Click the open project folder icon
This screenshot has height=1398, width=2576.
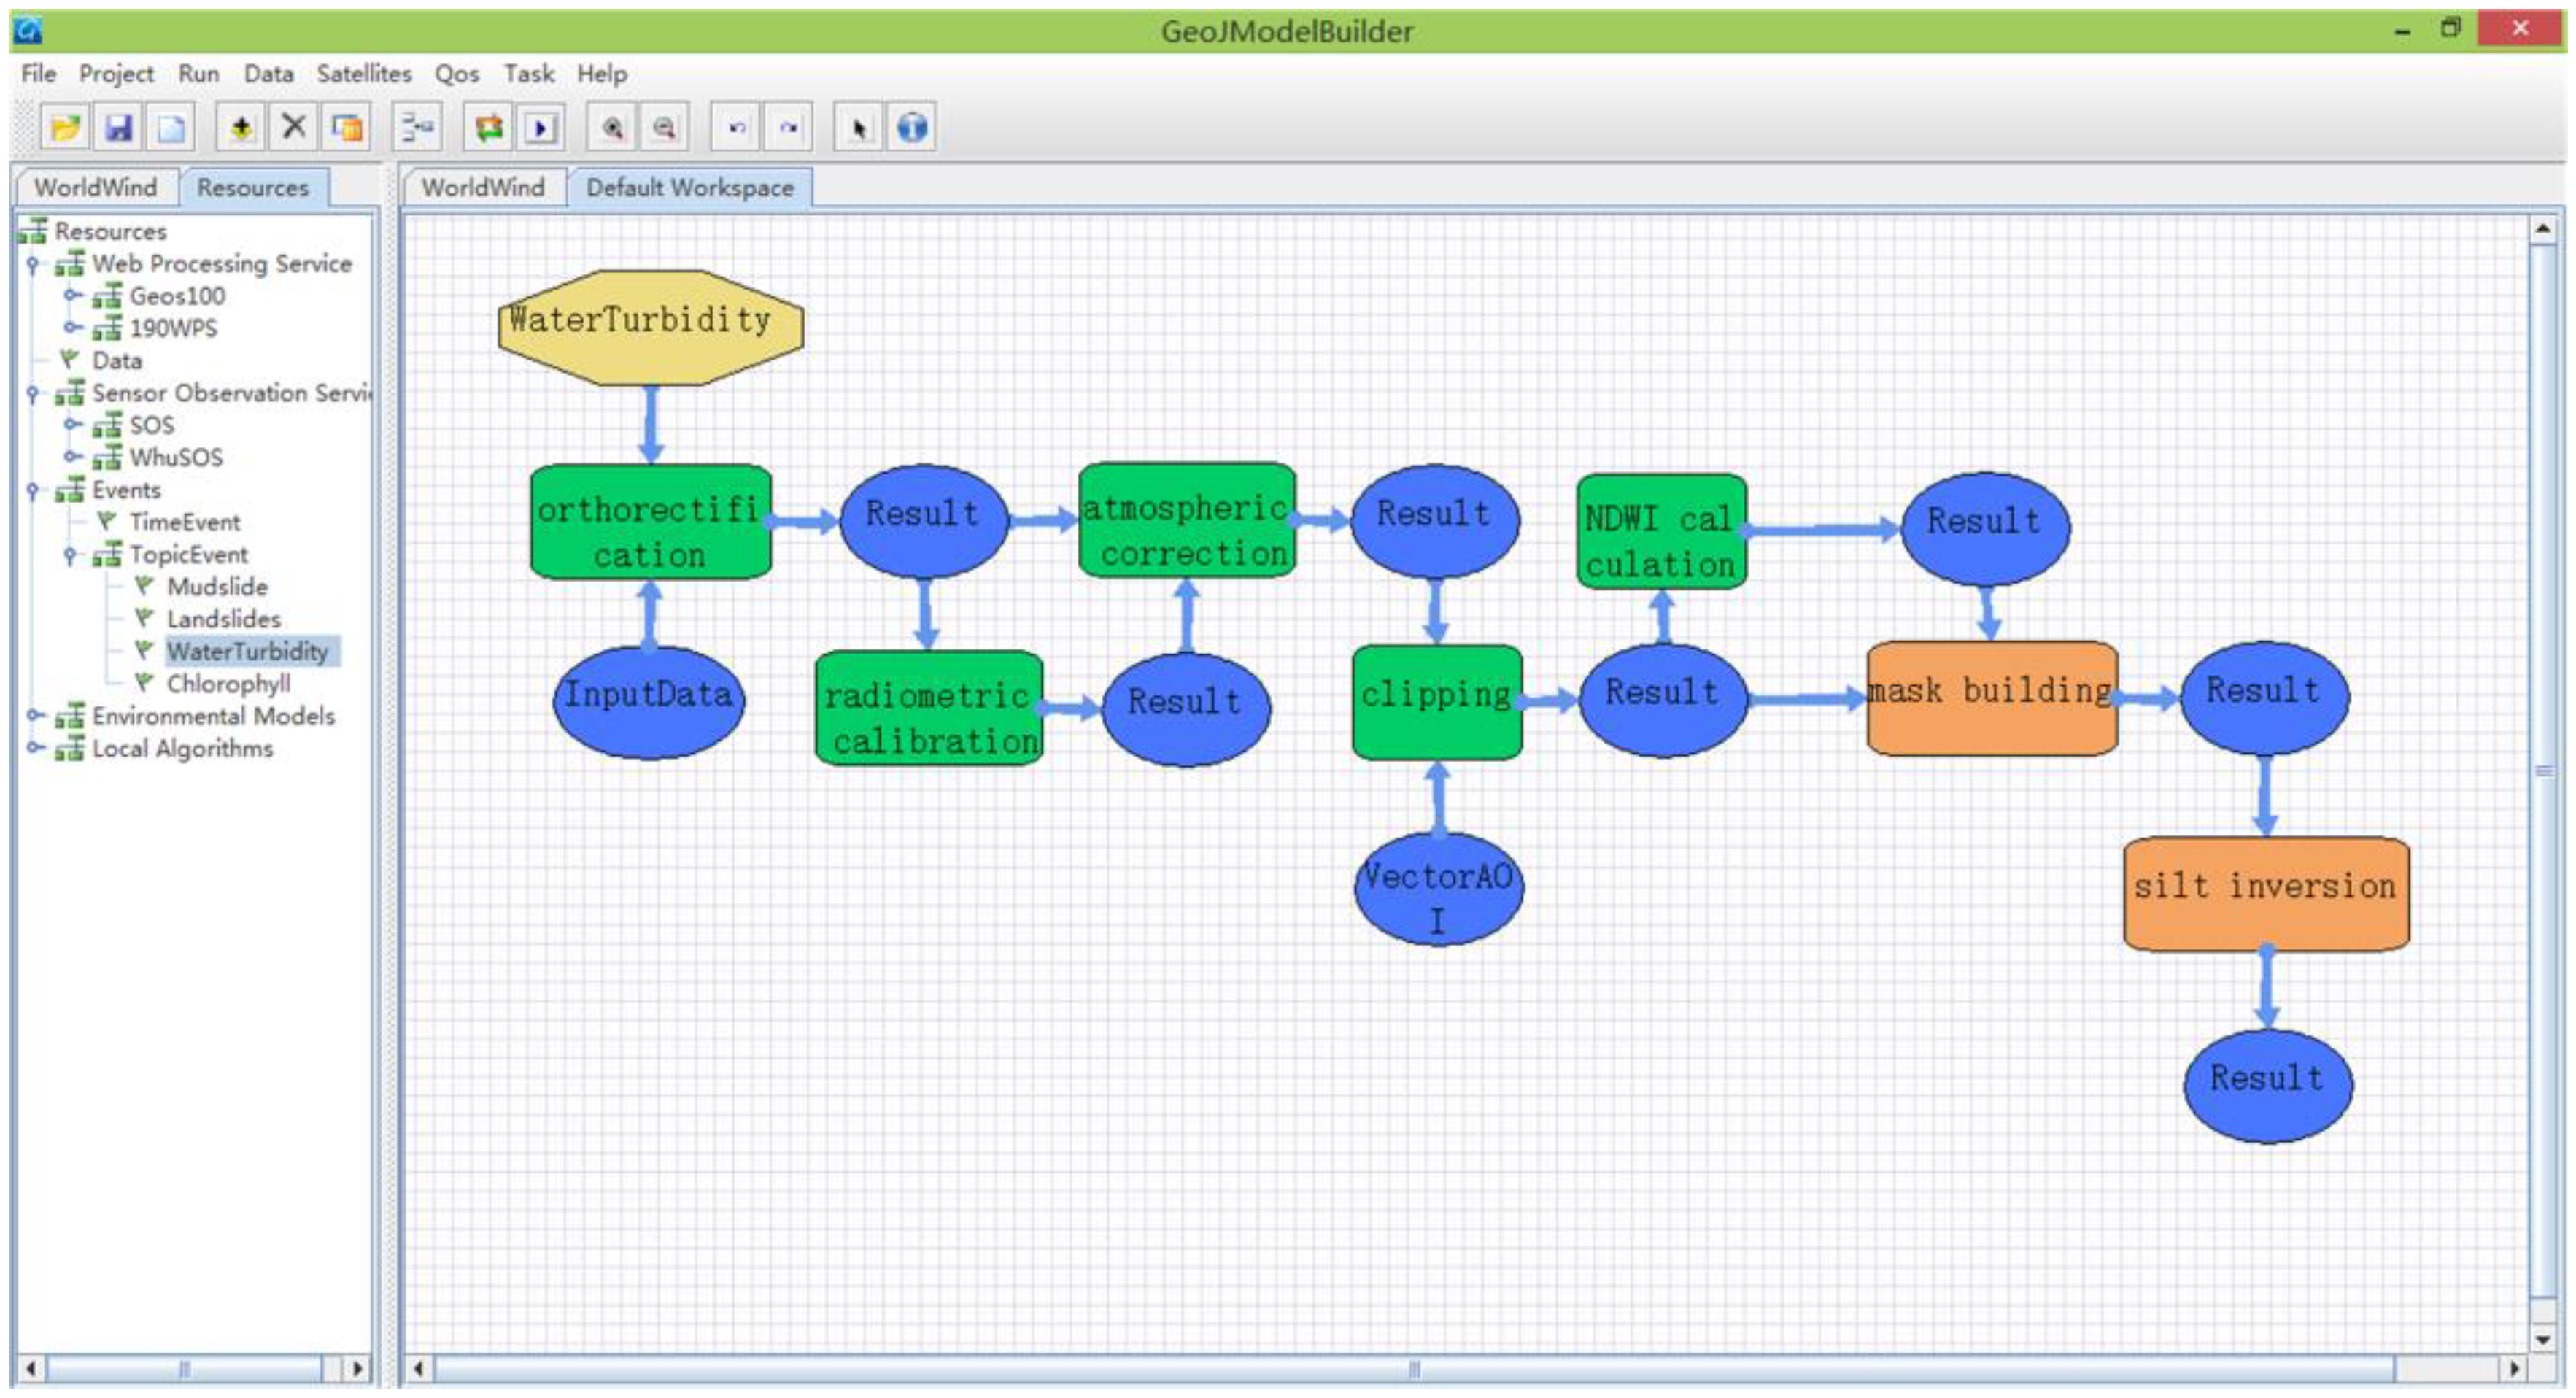coord(65,128)
